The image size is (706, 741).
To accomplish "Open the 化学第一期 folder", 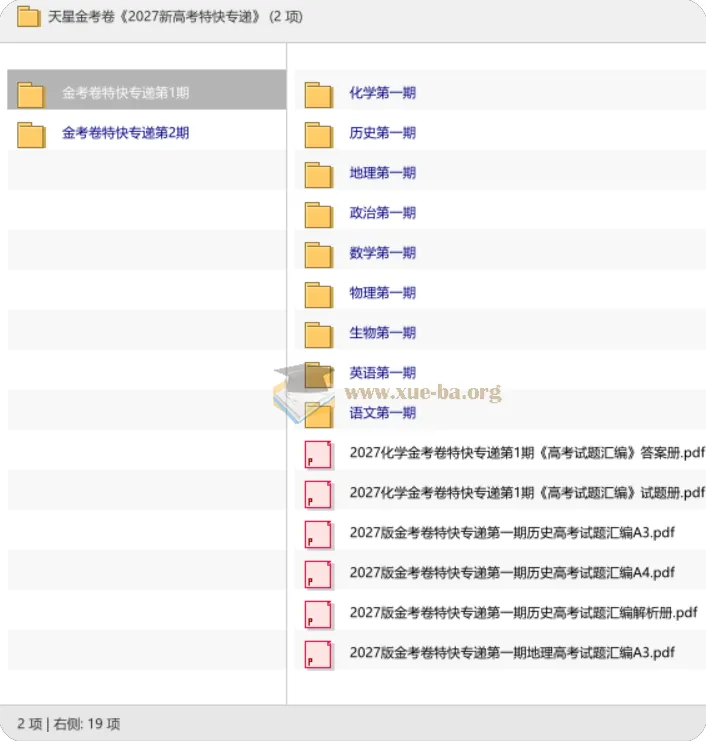I will pyautogui.click(x=382, y=93).
